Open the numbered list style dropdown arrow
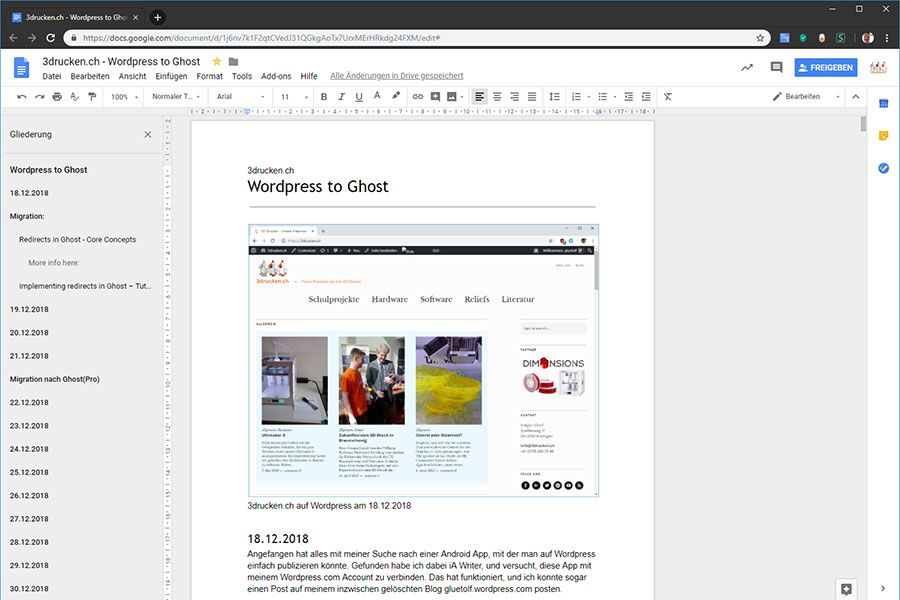Image resolution: width=900 pixels, height=600 pixels. point(589,96)
